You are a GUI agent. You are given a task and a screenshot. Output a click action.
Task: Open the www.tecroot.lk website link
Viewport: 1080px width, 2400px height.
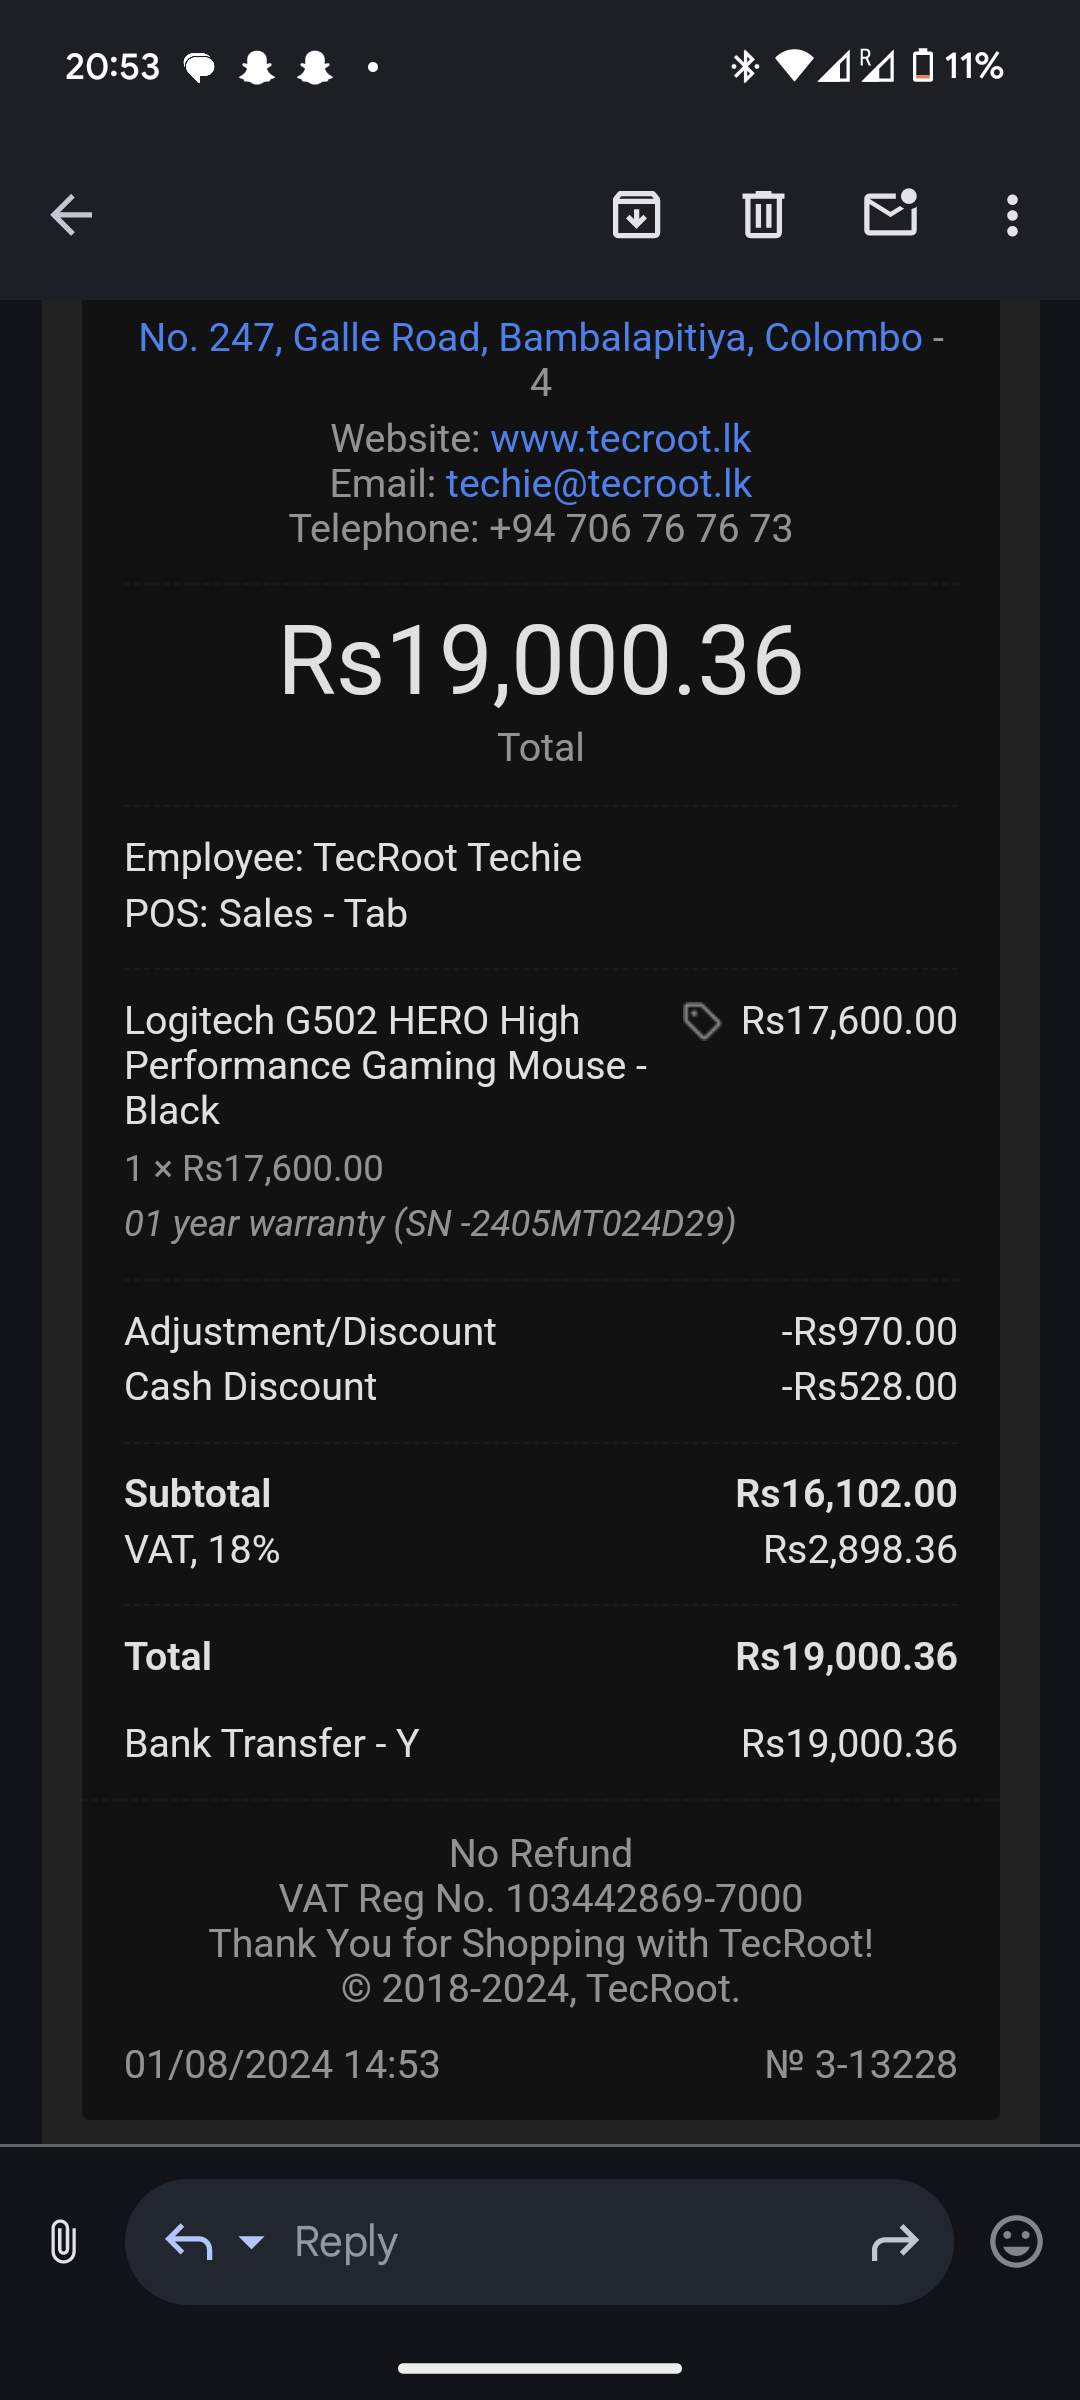tap(620, 438)
